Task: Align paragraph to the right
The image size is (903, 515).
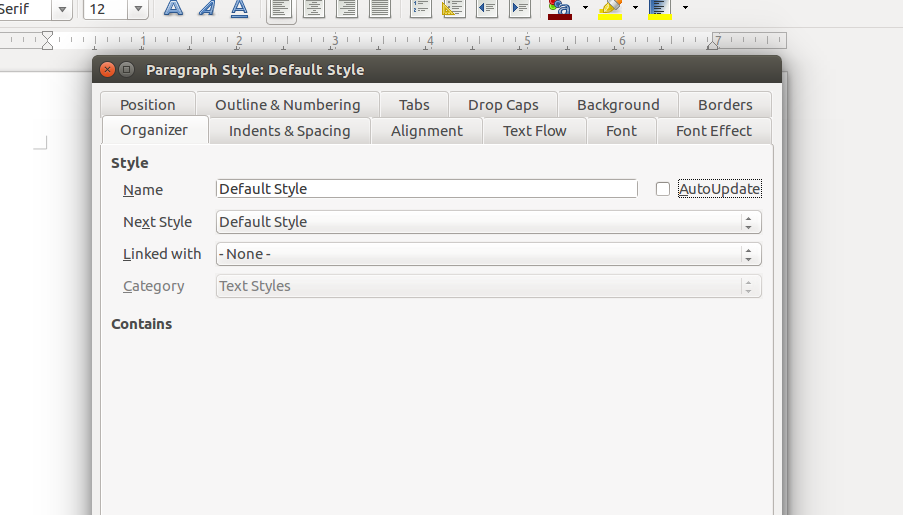Action: [x=347, y=9]
